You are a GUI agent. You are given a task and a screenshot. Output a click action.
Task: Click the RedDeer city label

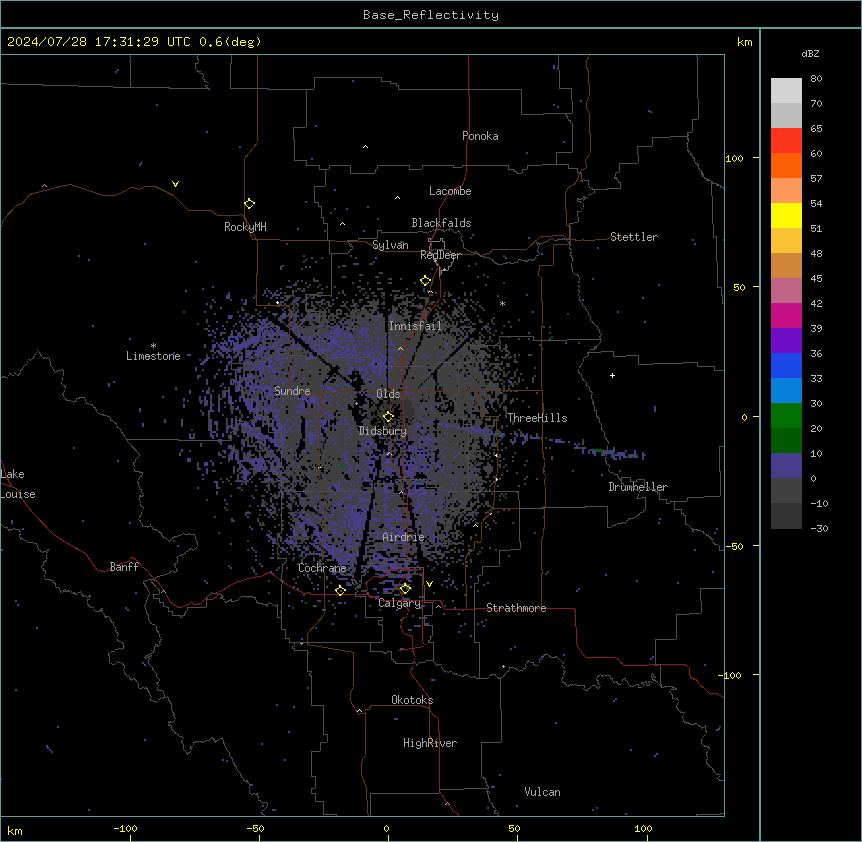[x=440, y=255]
